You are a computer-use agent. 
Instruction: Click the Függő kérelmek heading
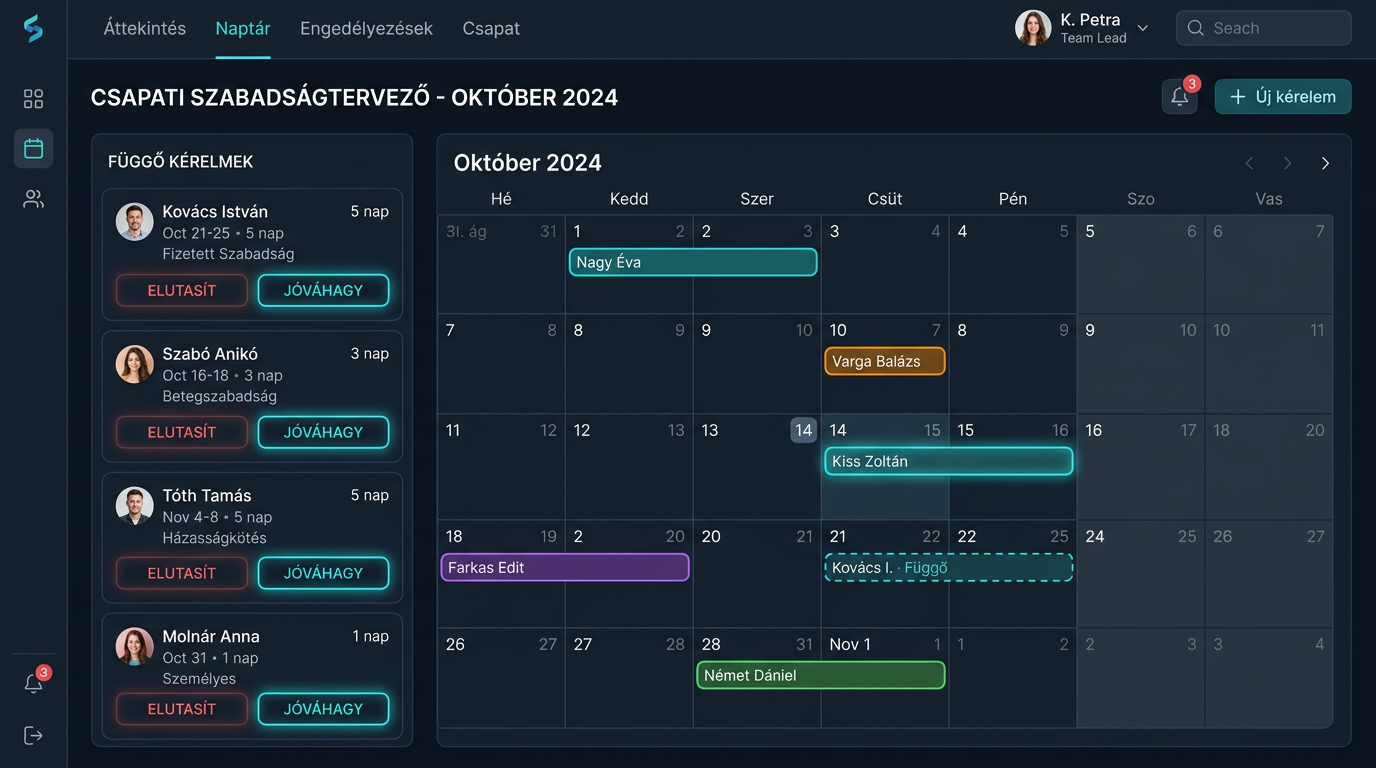pos(181,161)
